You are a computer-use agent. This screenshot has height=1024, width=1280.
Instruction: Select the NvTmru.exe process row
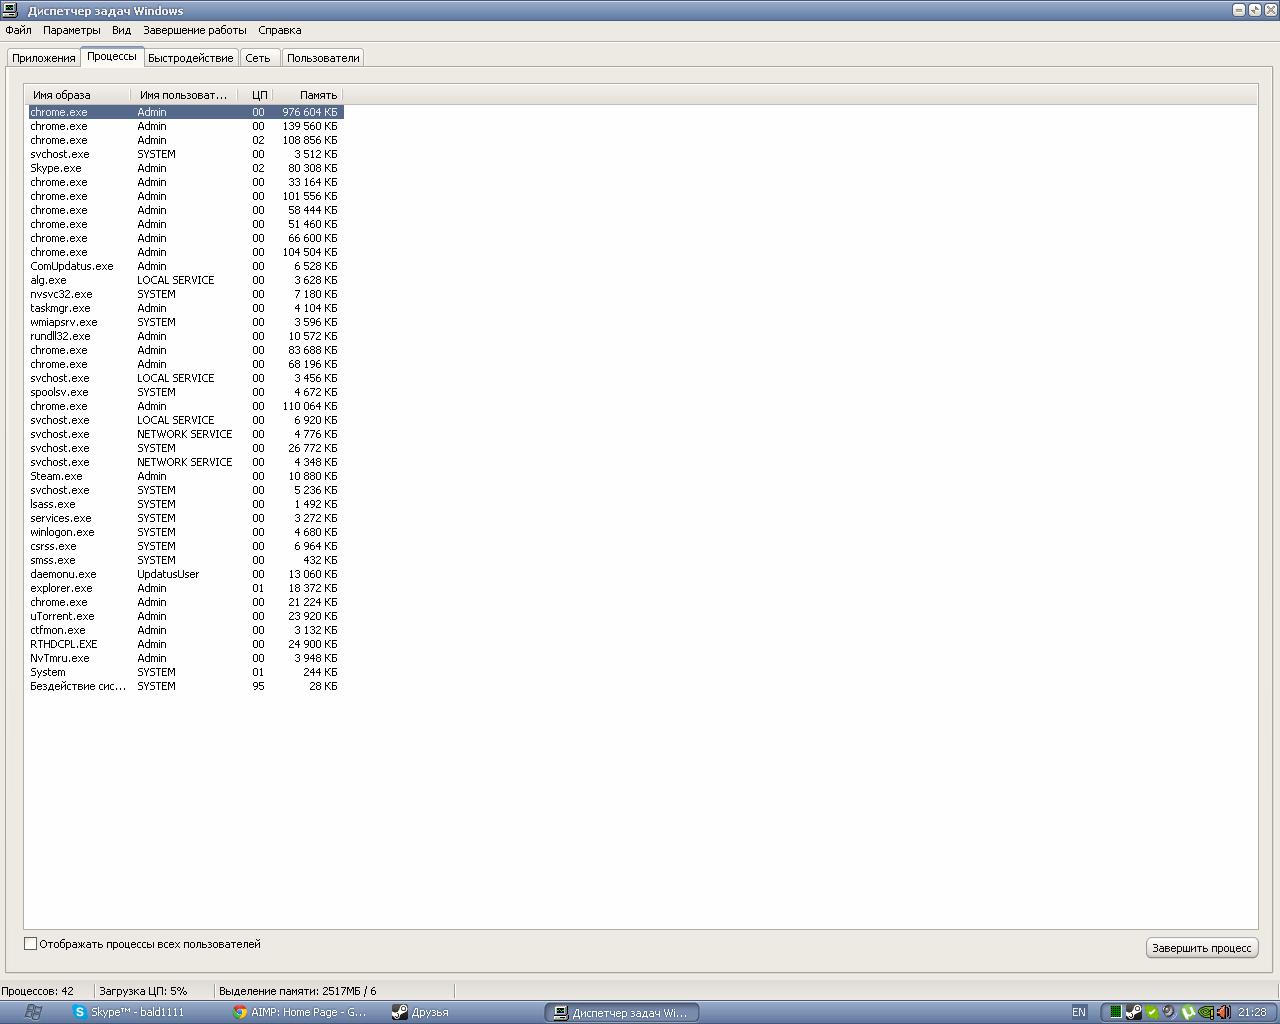click(185, 658)
